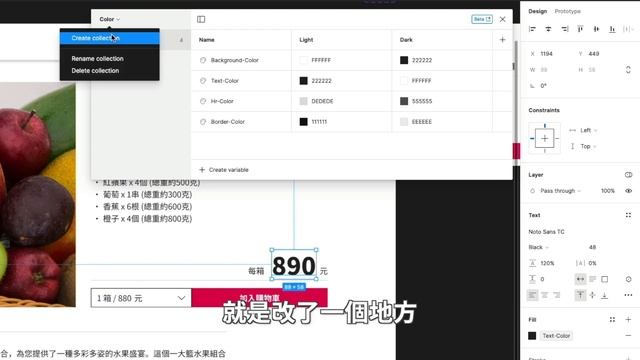
Task: Click Create variable button
Action: (224, 170)
